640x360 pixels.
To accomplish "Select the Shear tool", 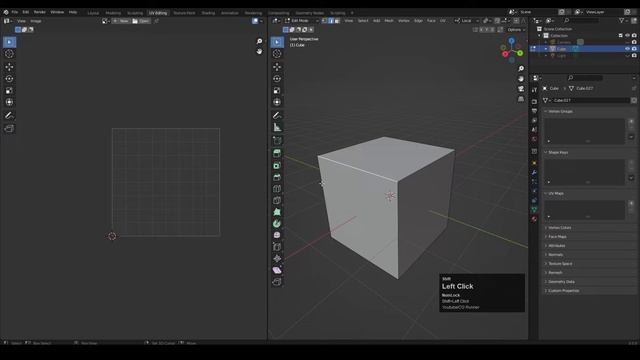I will [277, 270].
